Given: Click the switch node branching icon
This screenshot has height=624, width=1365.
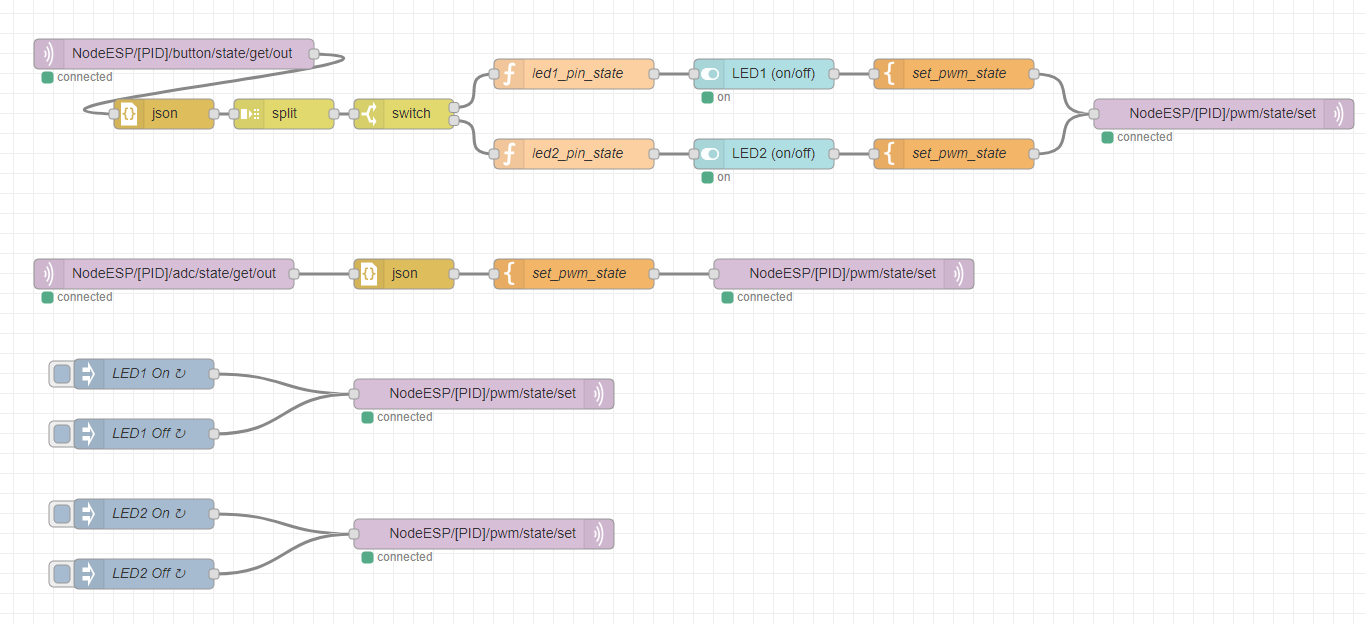Looking at the screenshot, I should [x=369, y=114].
